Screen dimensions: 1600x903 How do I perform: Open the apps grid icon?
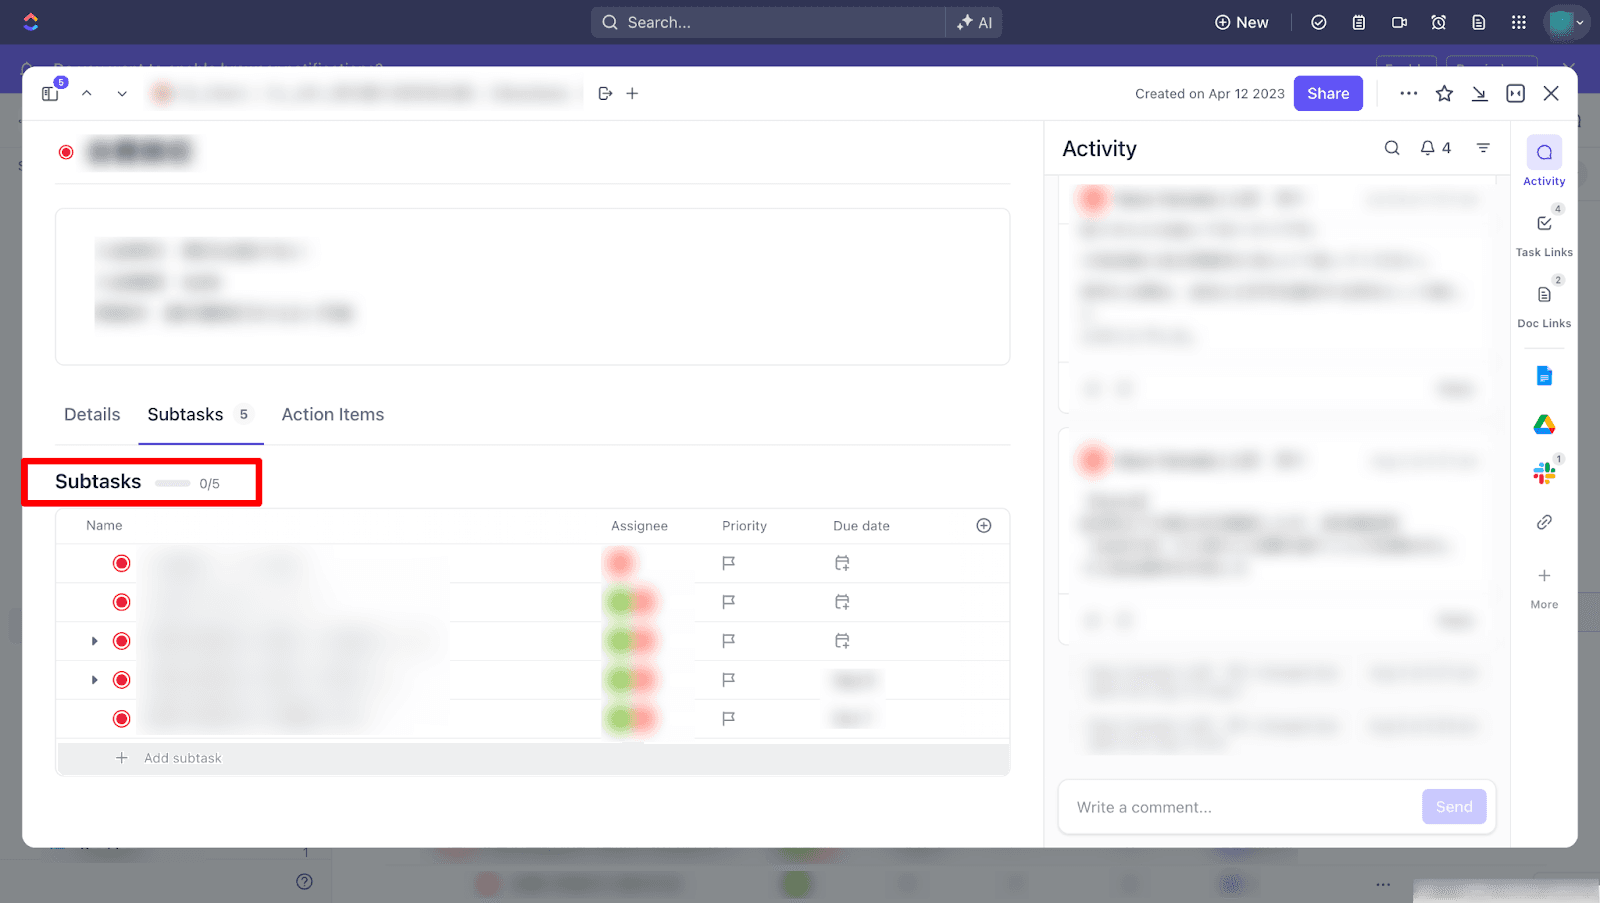click(1518, 22)
